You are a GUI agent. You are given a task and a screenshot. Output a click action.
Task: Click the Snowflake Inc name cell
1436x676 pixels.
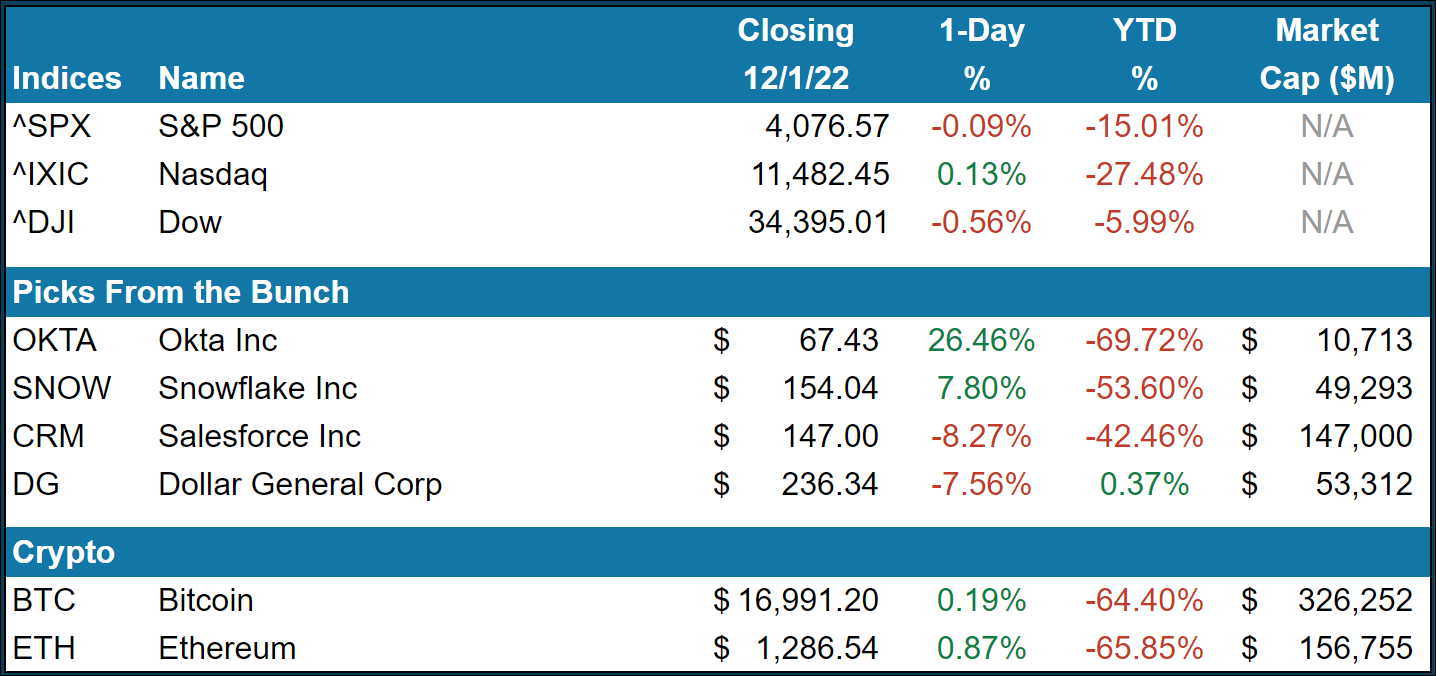tap(258, 388)
